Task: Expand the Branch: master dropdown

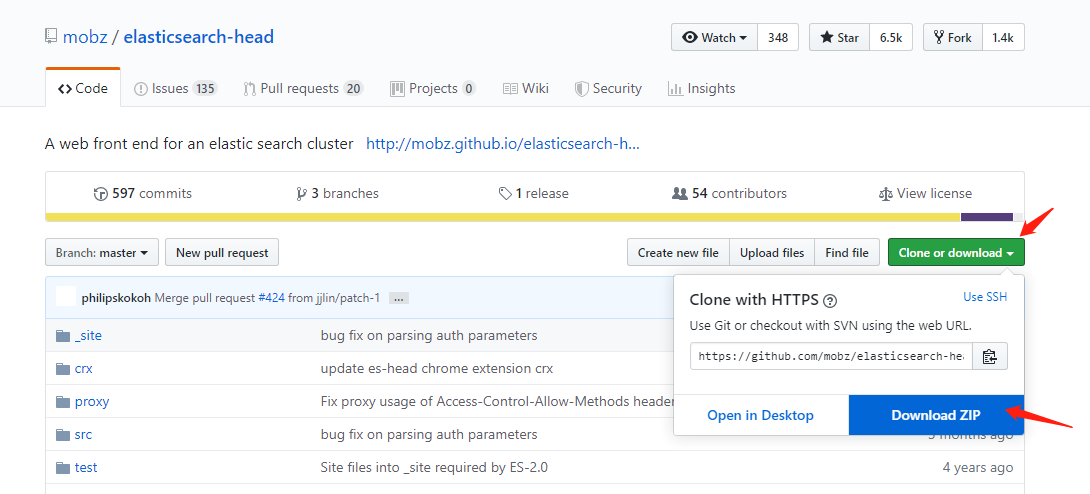Action: pos(102,253)
